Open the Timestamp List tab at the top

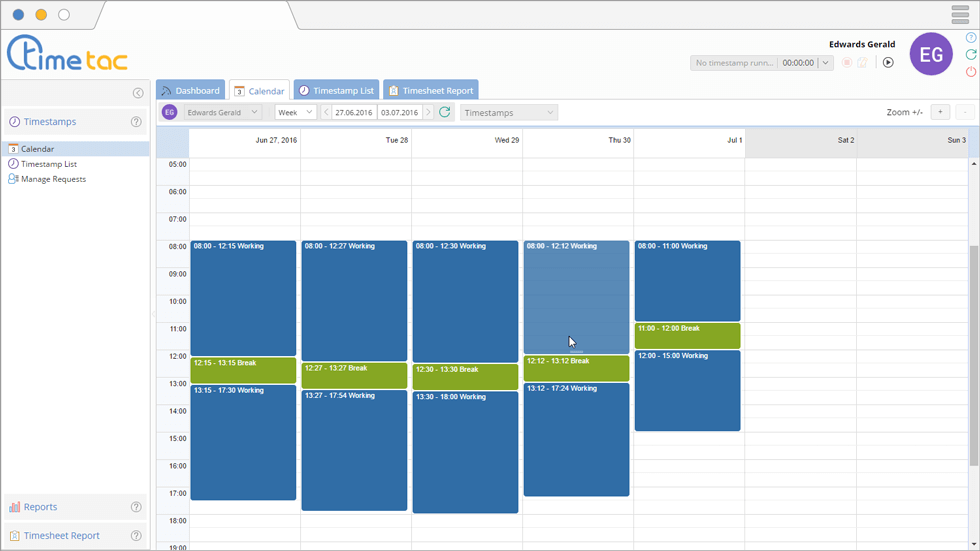(x=336, y=91)
